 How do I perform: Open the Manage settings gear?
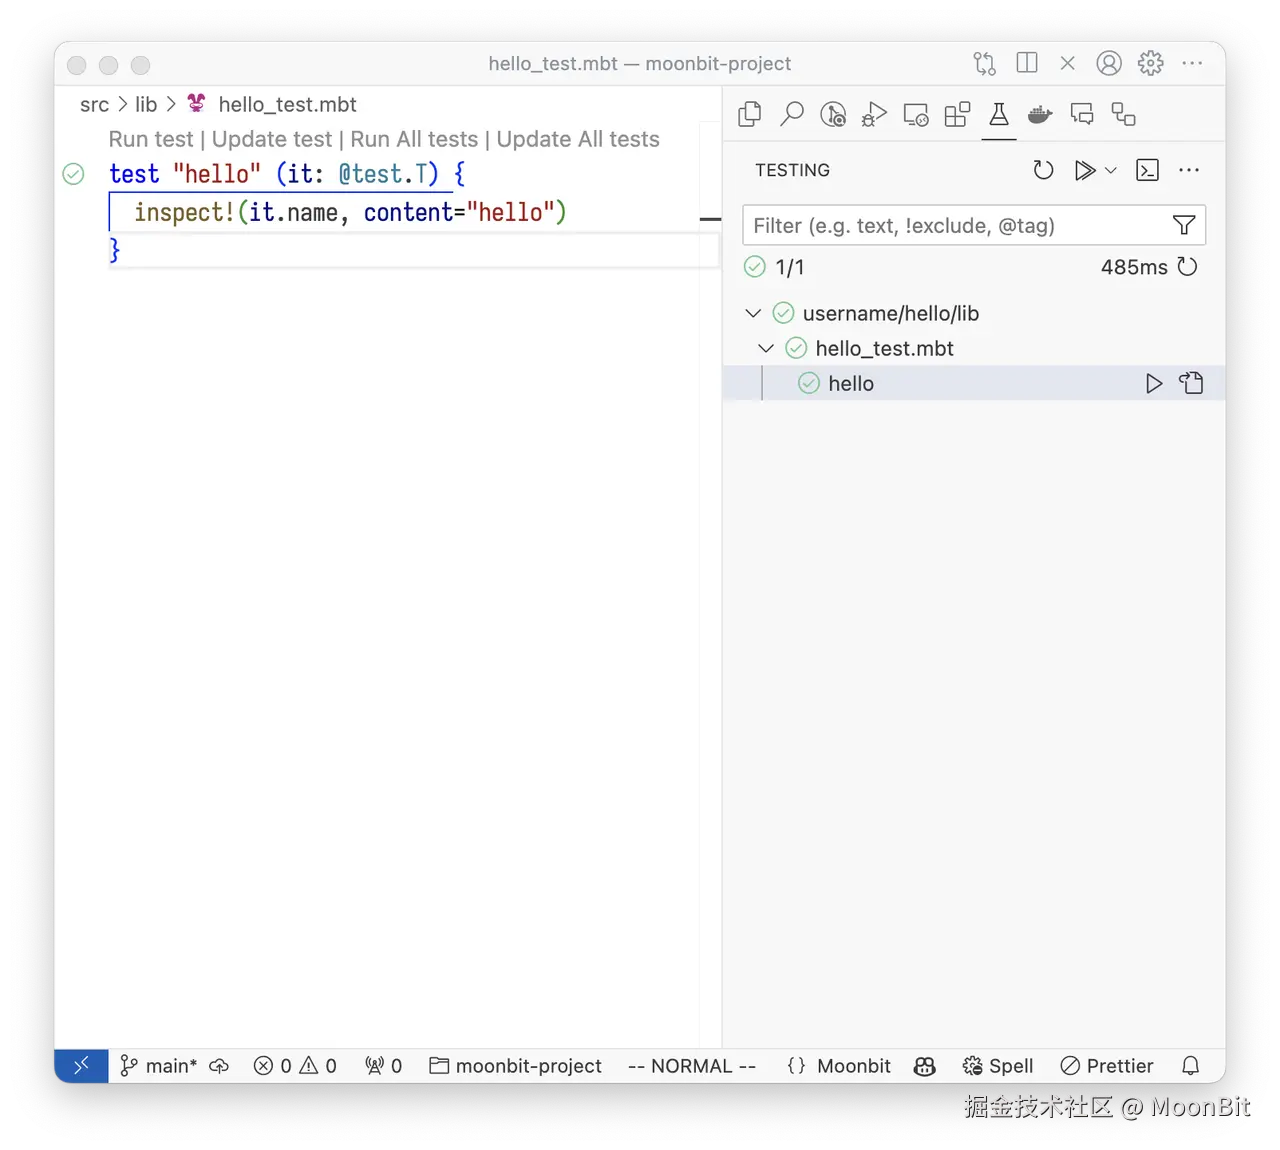click(x=1151, y=63)
